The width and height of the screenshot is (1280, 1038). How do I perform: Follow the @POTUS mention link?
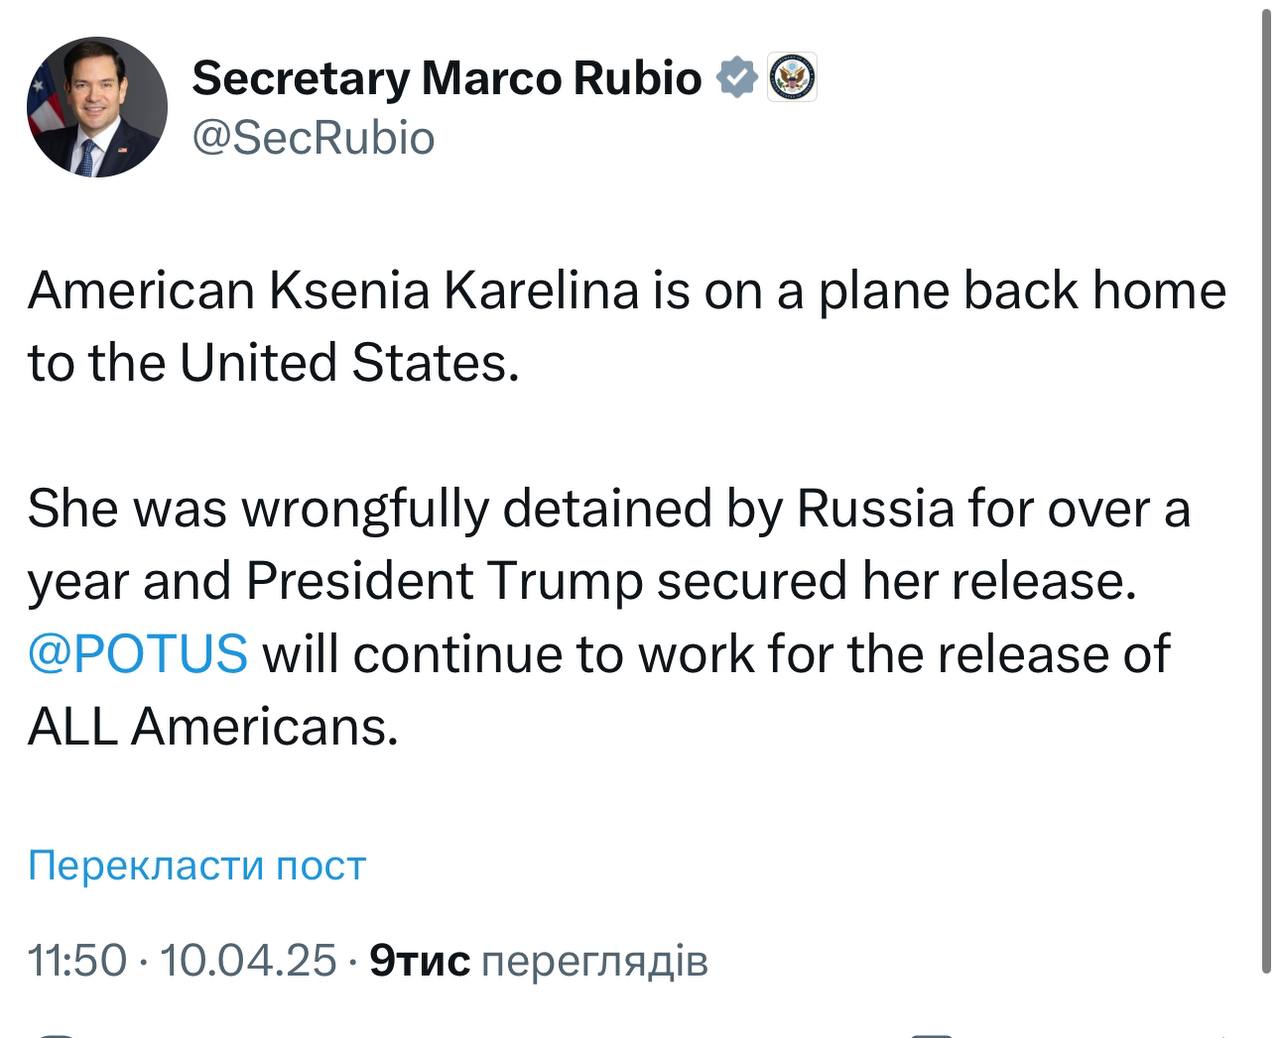click(138, 654)
